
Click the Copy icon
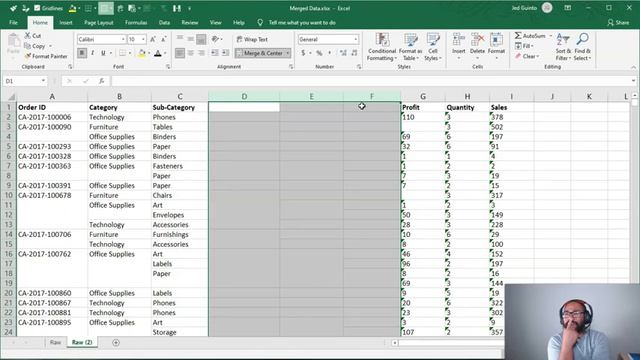point(28,46)
